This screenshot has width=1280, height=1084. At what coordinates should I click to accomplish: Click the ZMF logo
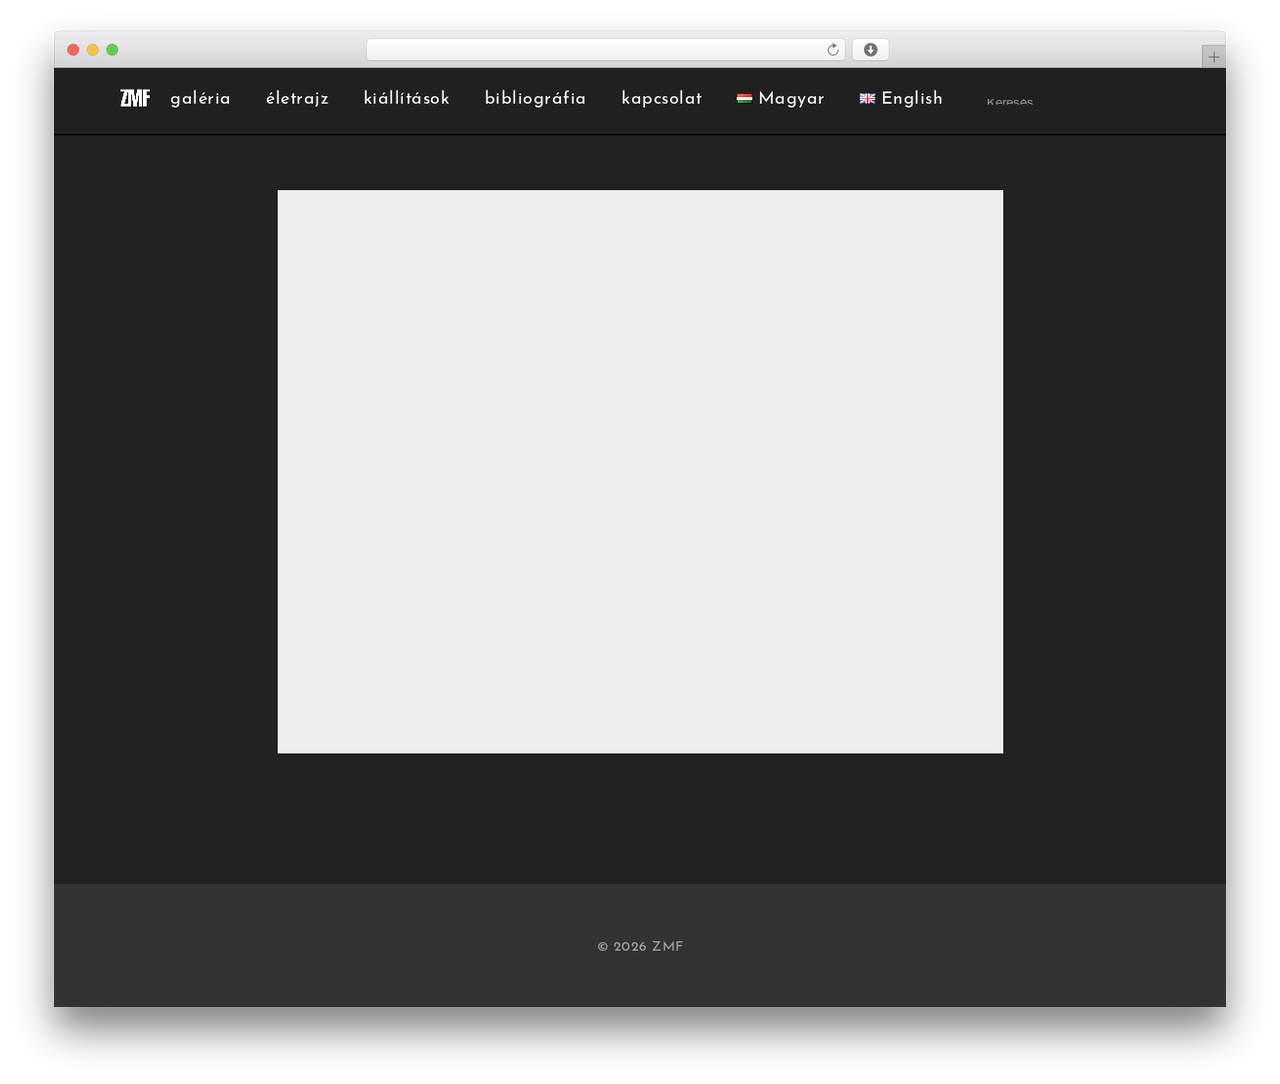click(x=135, y=98)
